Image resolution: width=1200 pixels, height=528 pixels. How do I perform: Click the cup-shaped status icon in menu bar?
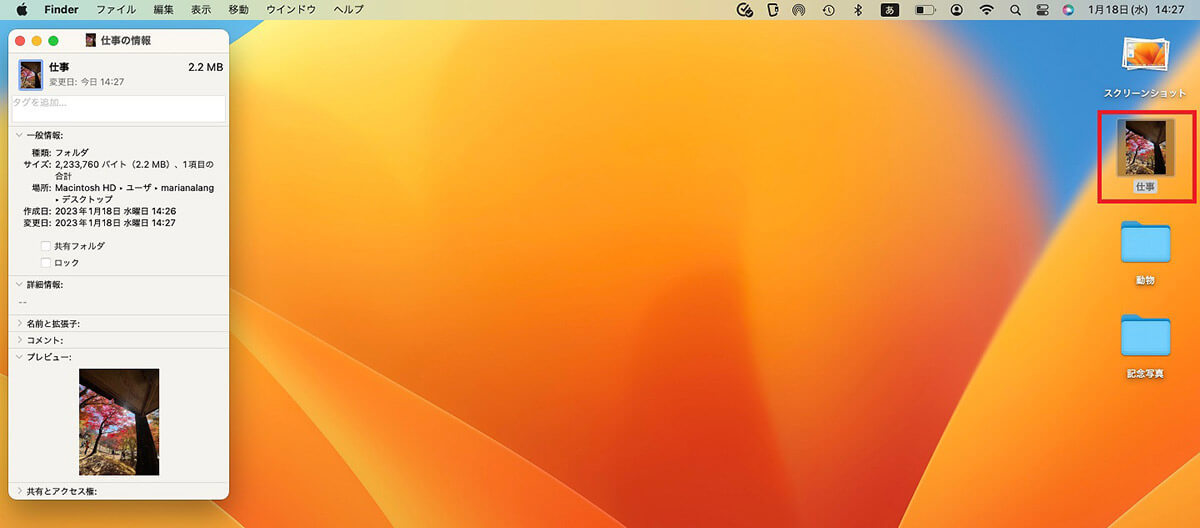click(771, 9)
